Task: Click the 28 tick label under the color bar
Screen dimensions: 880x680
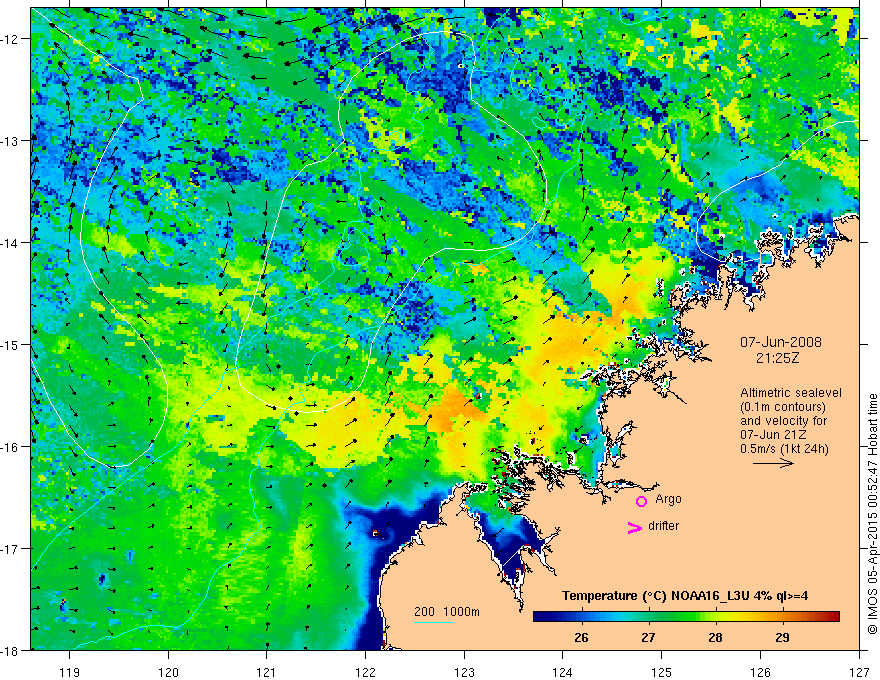Action: pos(715,637)
